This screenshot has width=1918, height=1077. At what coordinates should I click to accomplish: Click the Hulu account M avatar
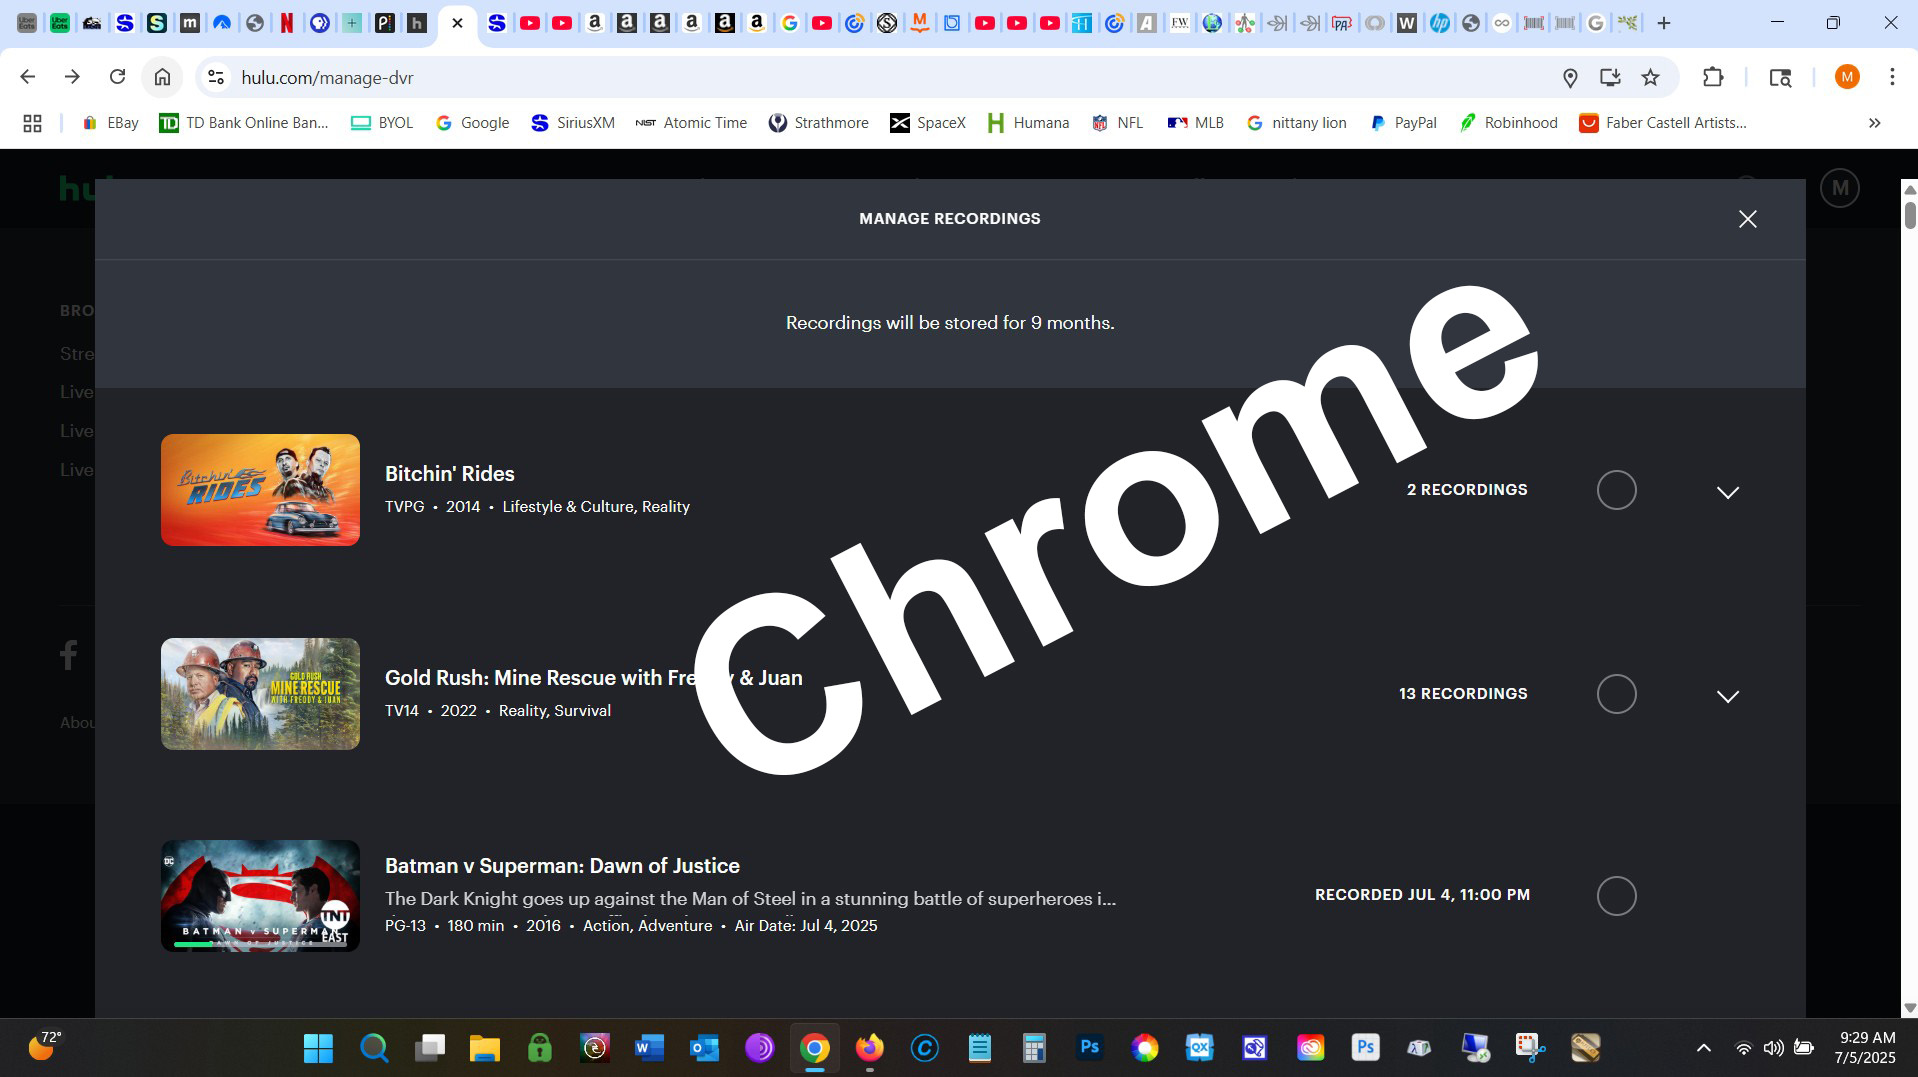pos(1839,188)
